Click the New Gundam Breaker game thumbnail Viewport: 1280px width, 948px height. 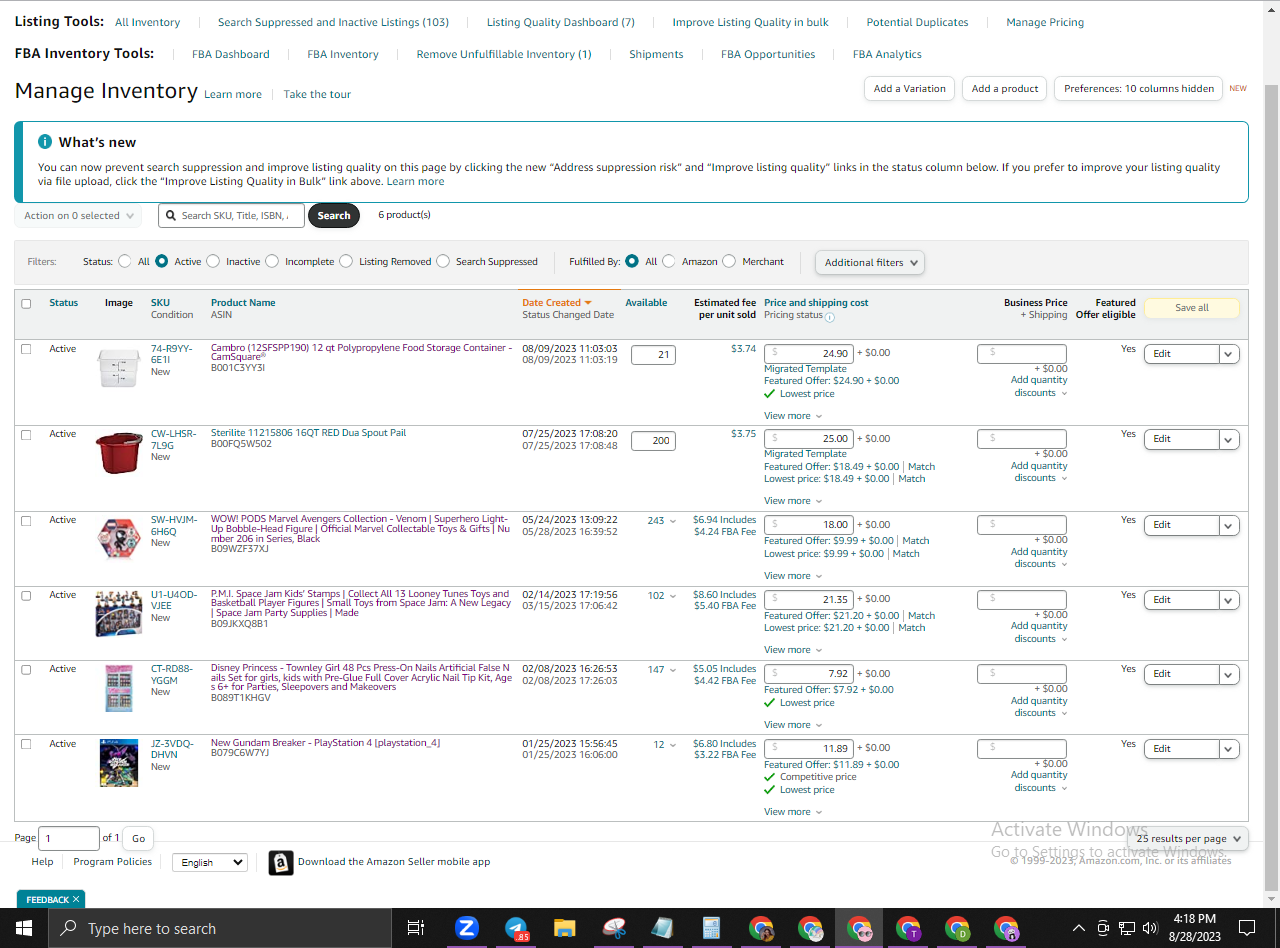[119, 763]
